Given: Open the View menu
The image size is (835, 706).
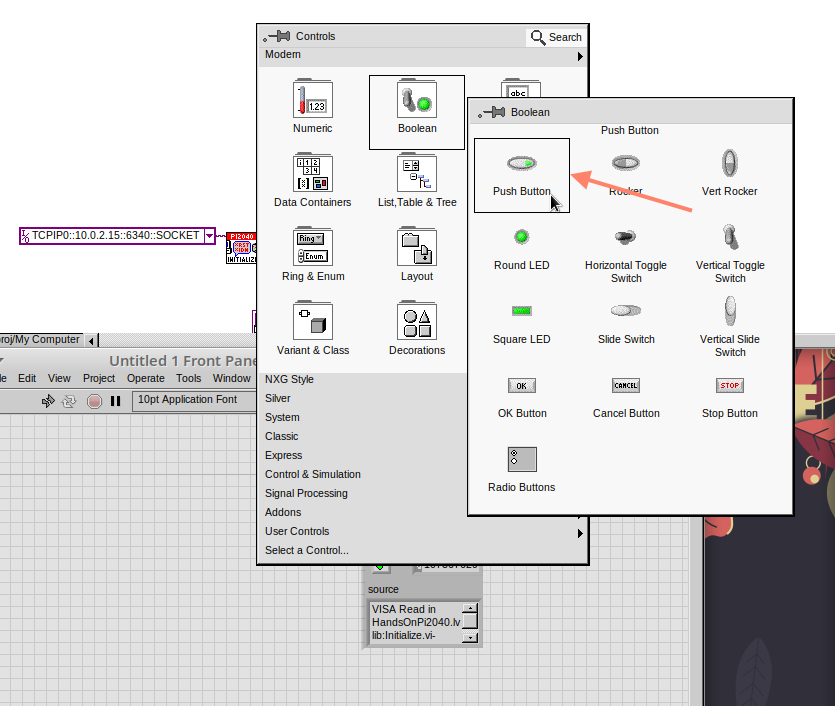Looking at the screenshot, I should 59,378.
